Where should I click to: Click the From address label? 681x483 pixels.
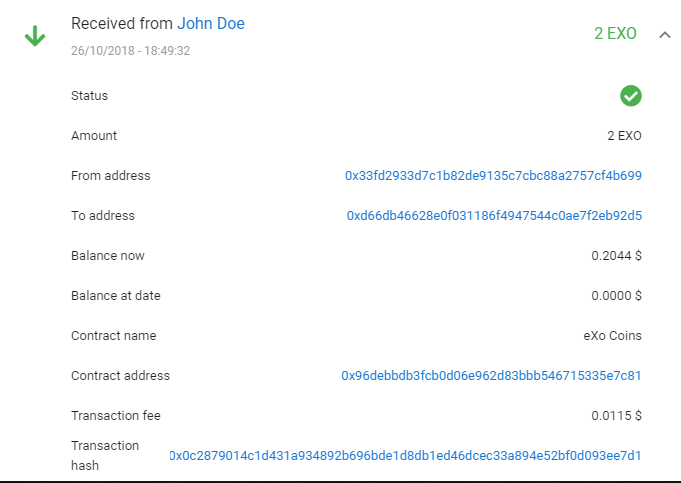coord(110,175)
